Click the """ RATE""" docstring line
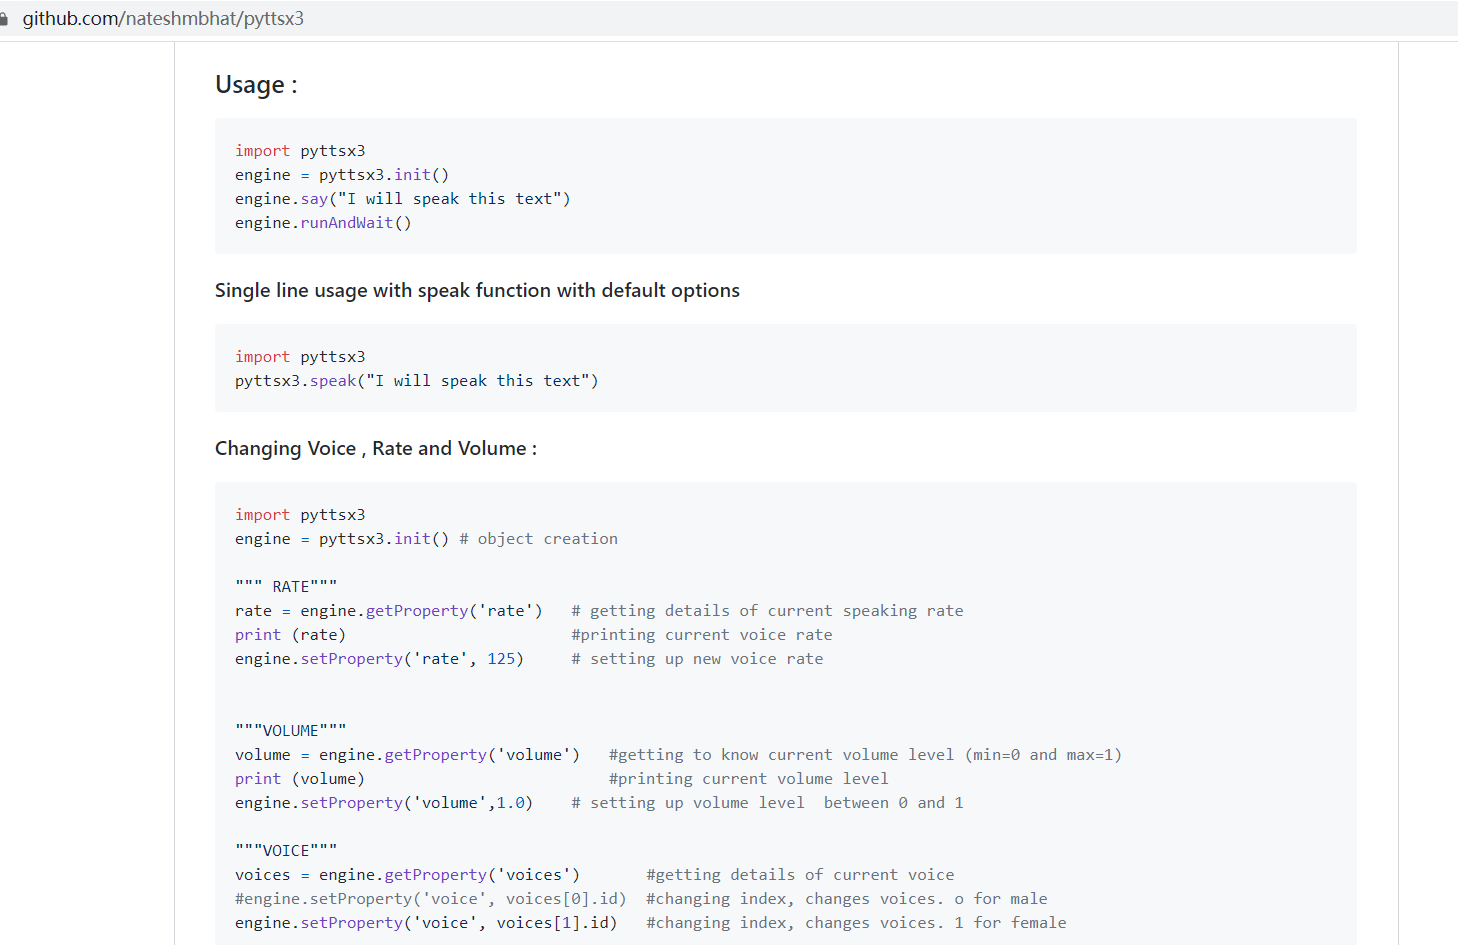 pyautogui.click(x=286, y=587)
